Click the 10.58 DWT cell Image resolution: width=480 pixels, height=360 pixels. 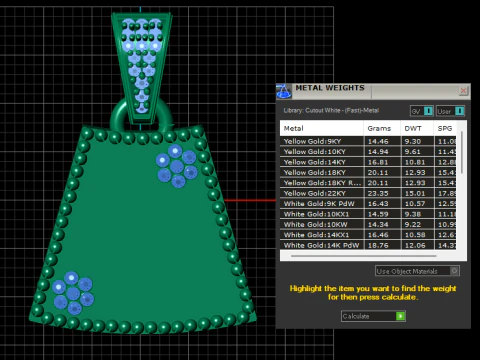coord(417,235)
